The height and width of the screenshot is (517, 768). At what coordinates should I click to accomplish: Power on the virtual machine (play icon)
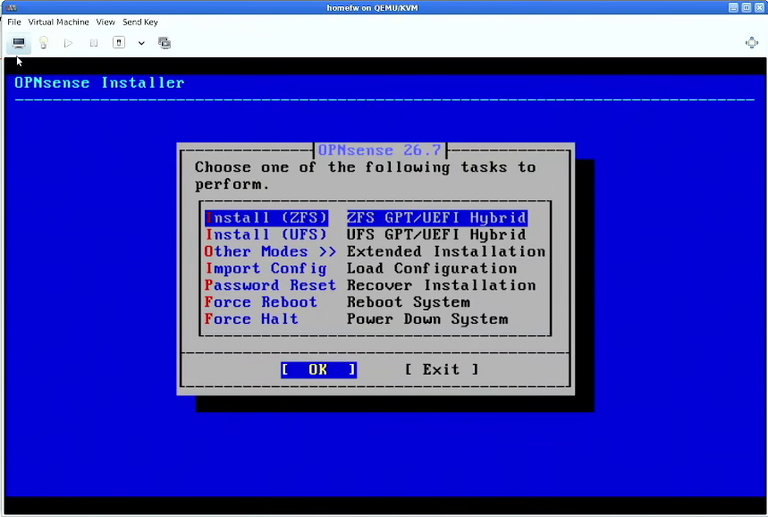(68, 43)
